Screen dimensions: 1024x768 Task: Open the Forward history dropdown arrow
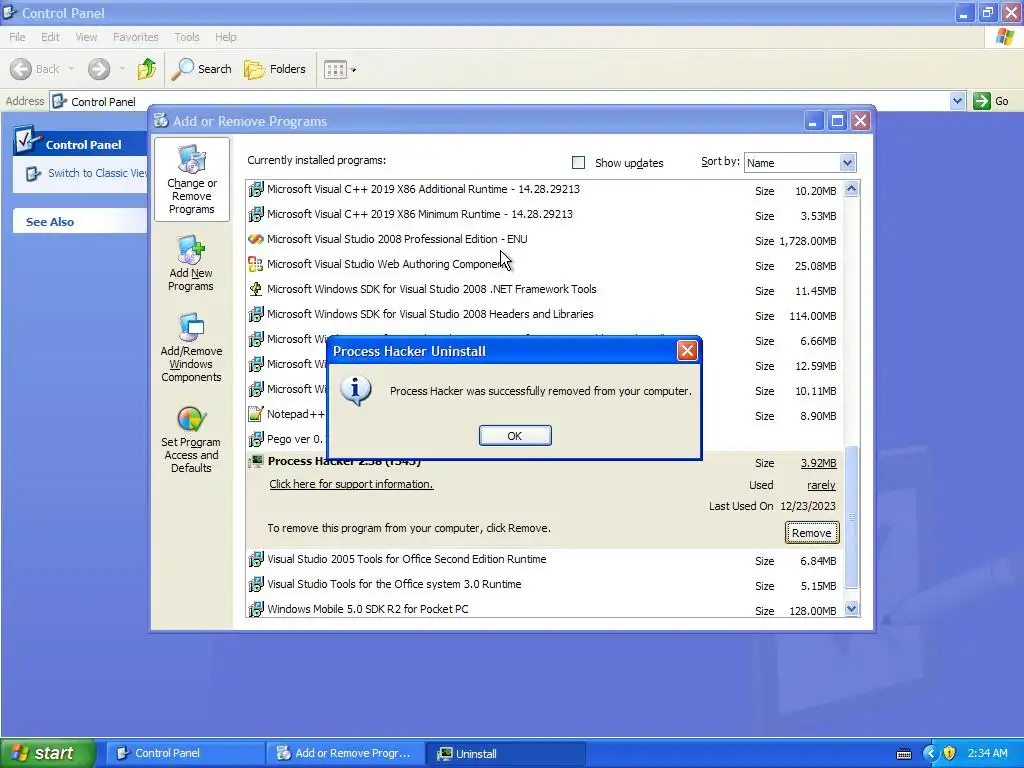click(x=122, y=69)
